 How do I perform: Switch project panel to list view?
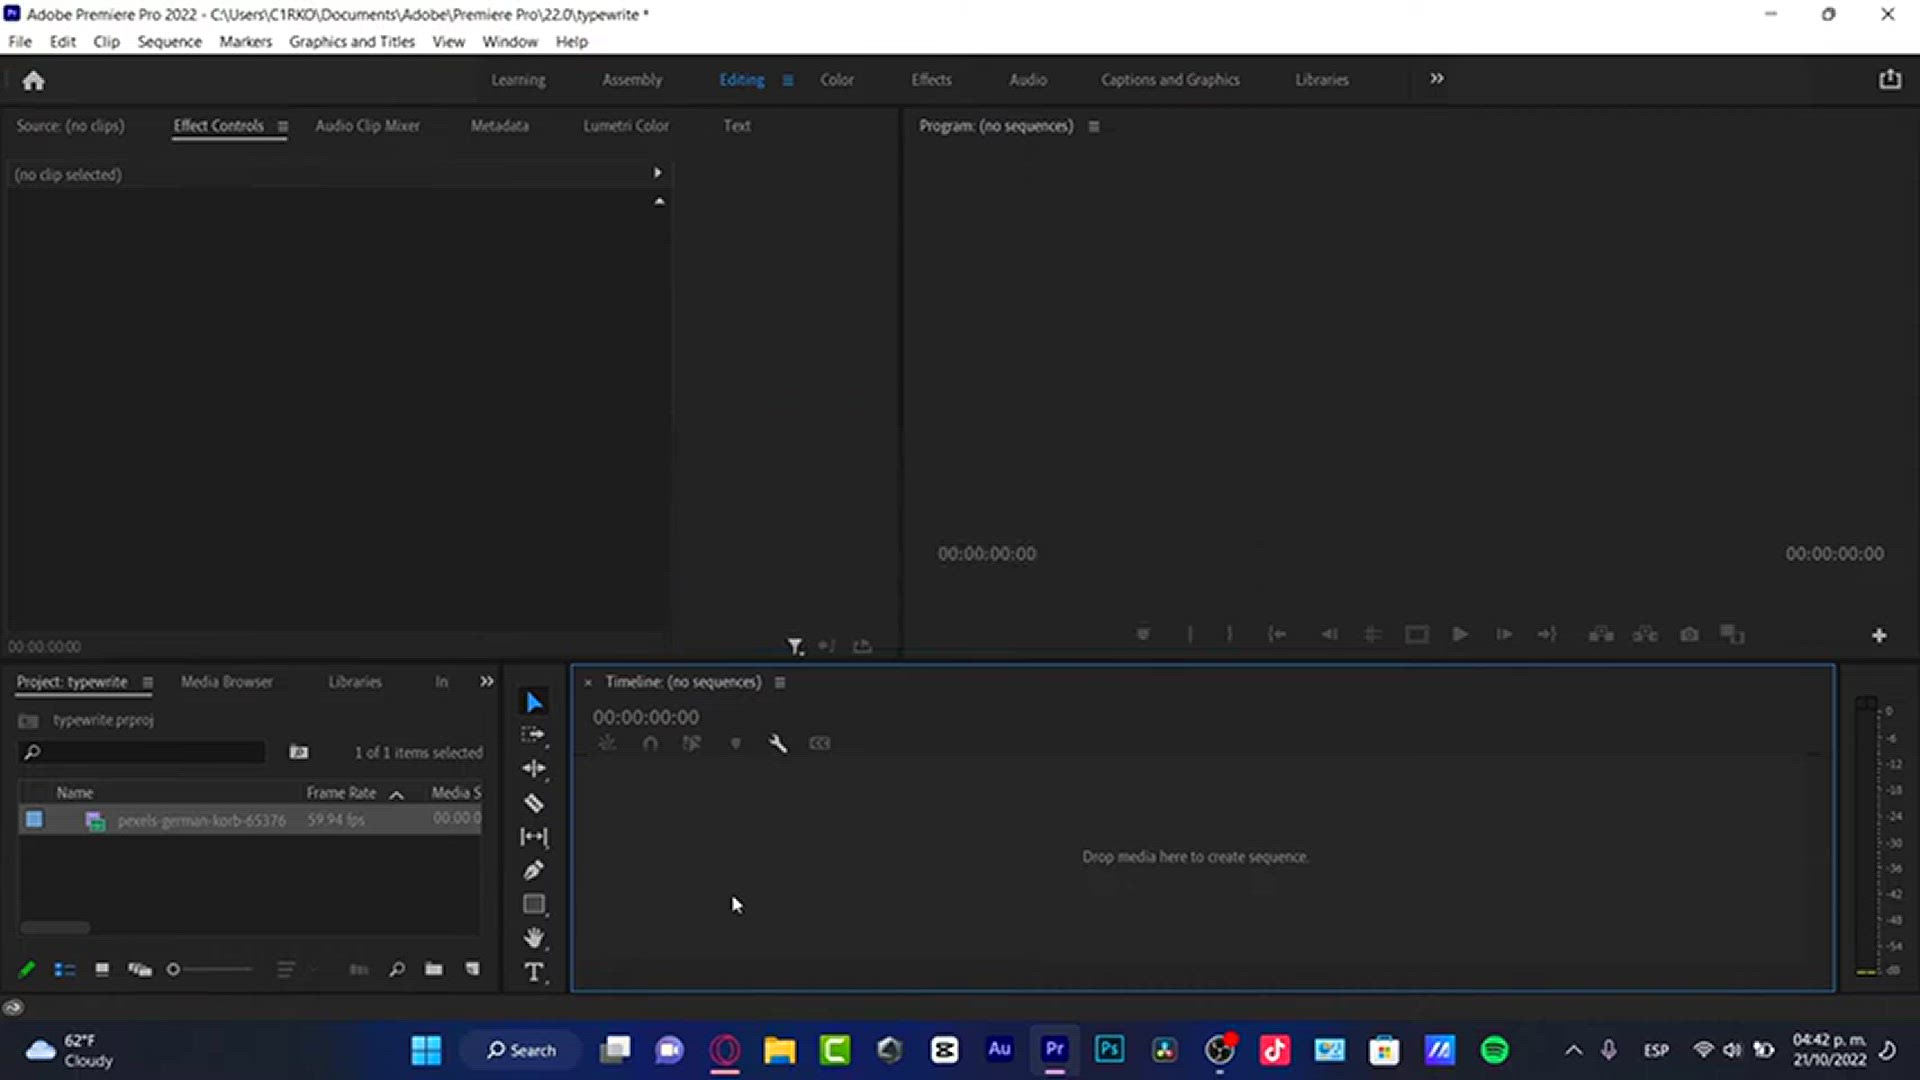pos(65,969)
